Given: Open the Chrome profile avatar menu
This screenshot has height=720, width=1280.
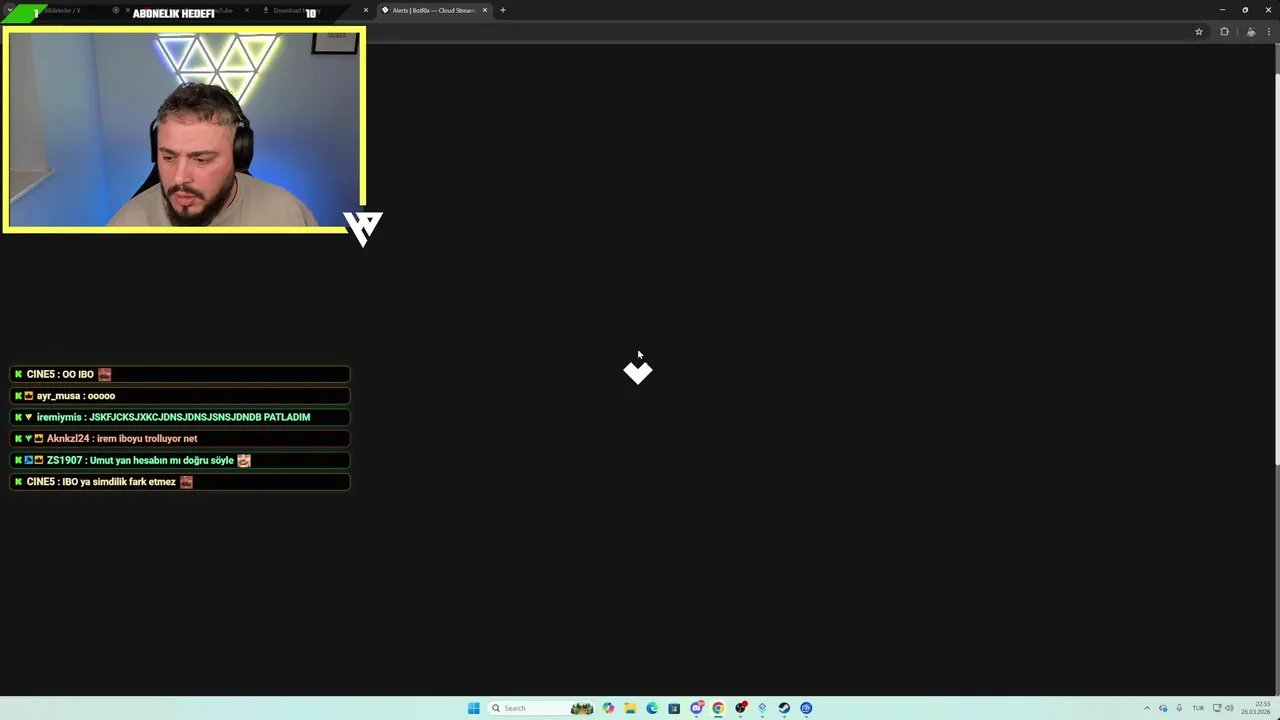Looking at the screenshot, I should (x=1250, y=32).
